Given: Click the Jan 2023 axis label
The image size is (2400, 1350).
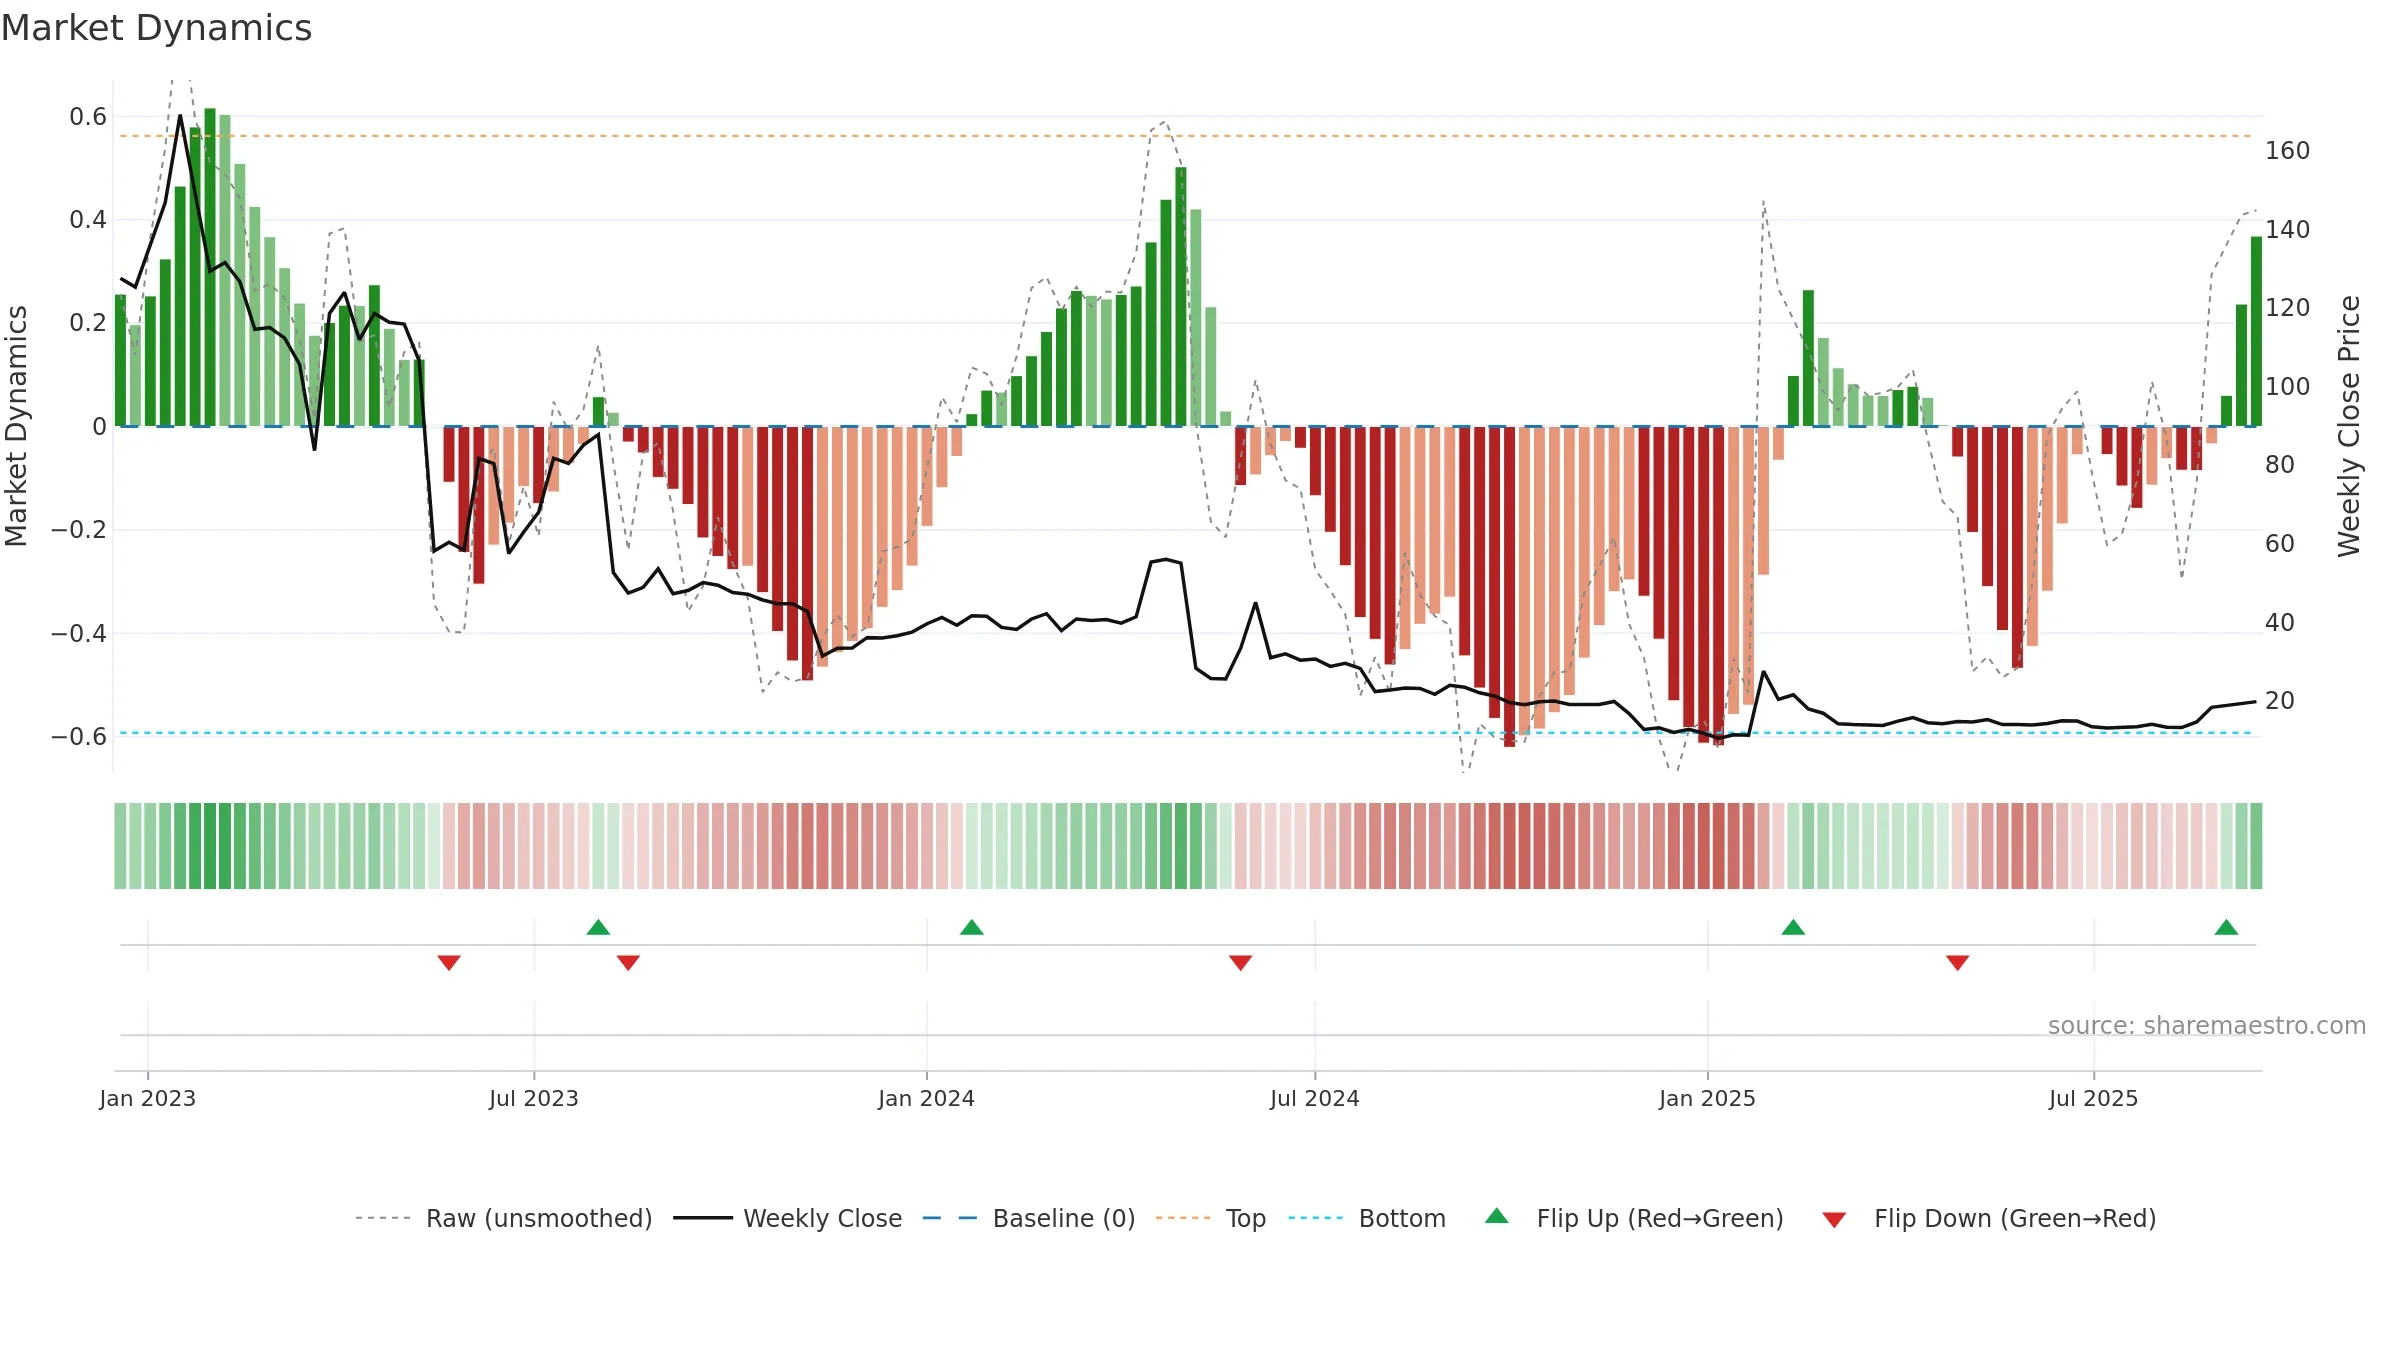Looking at the screenshot, I should pyautogui.click(x=148, y=1098).
